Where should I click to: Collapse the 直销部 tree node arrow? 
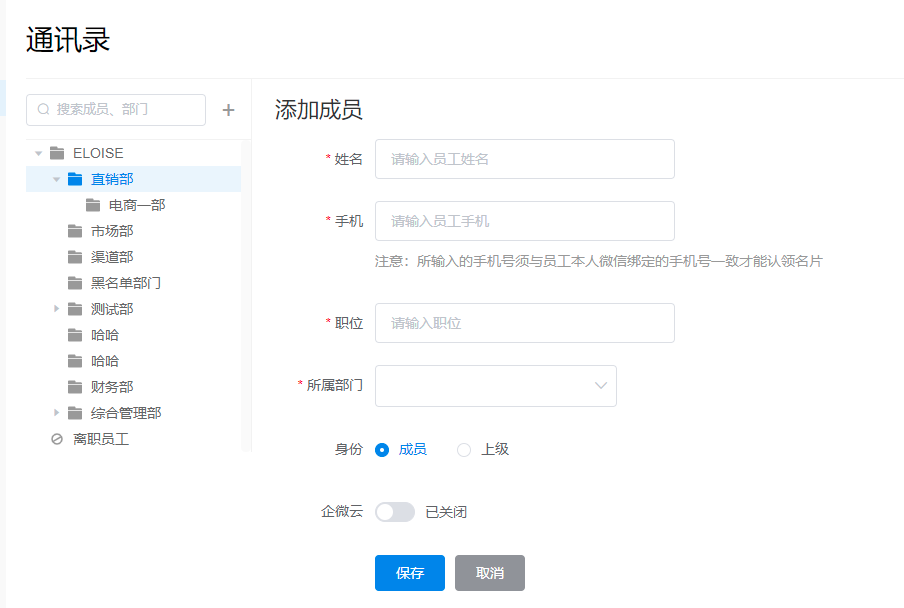[x=57, y=179]
